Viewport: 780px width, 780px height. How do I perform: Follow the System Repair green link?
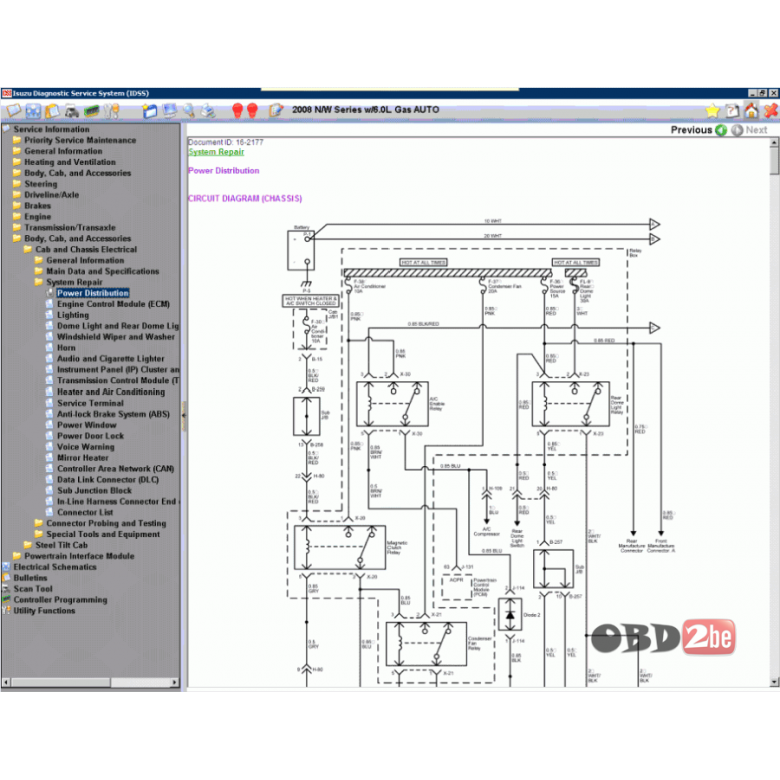(216, 152)
